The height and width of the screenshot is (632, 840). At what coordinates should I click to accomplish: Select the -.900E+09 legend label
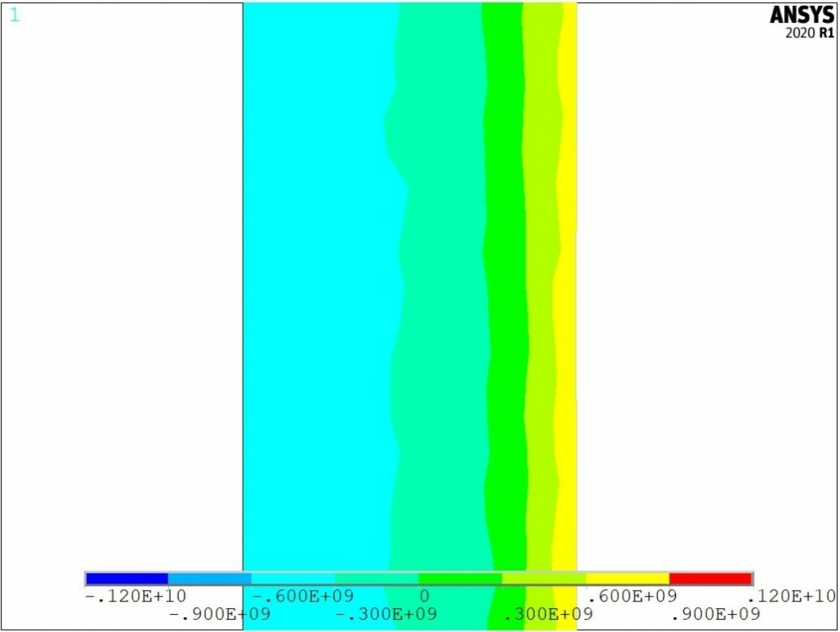[216, 614]
